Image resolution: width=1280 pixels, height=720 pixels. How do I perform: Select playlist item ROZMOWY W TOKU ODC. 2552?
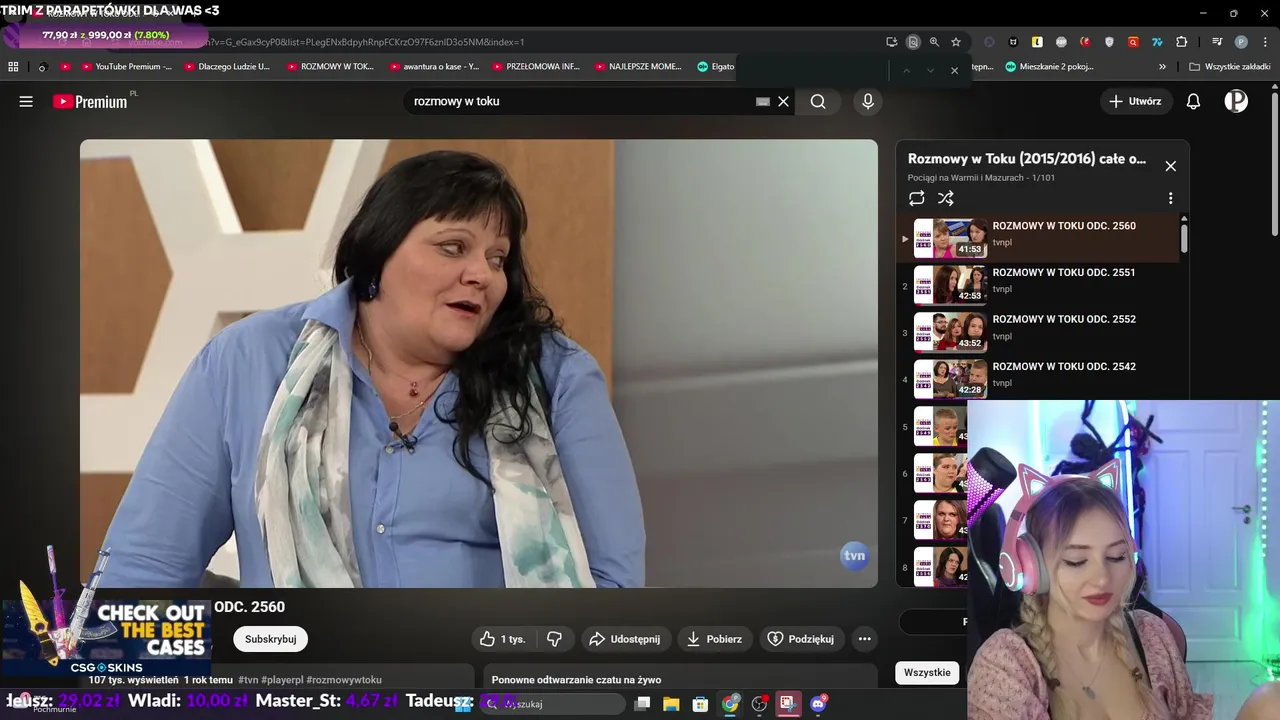point(1040,332)
